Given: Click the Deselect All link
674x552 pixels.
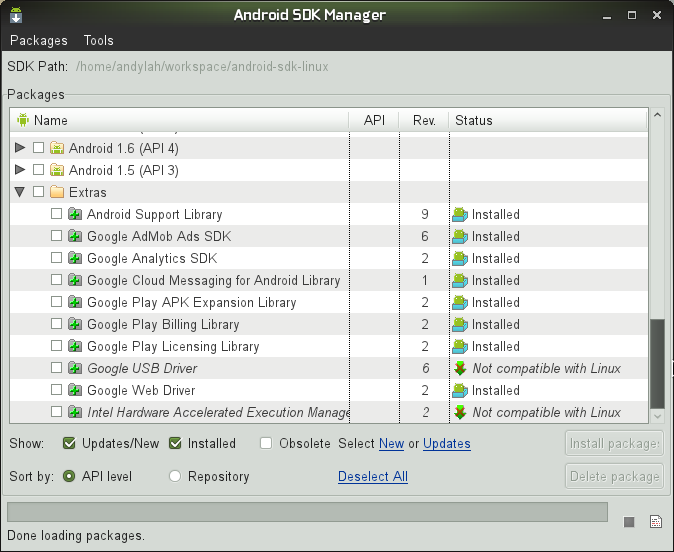Looking at the screenshot, I should [x=373, y=476].
